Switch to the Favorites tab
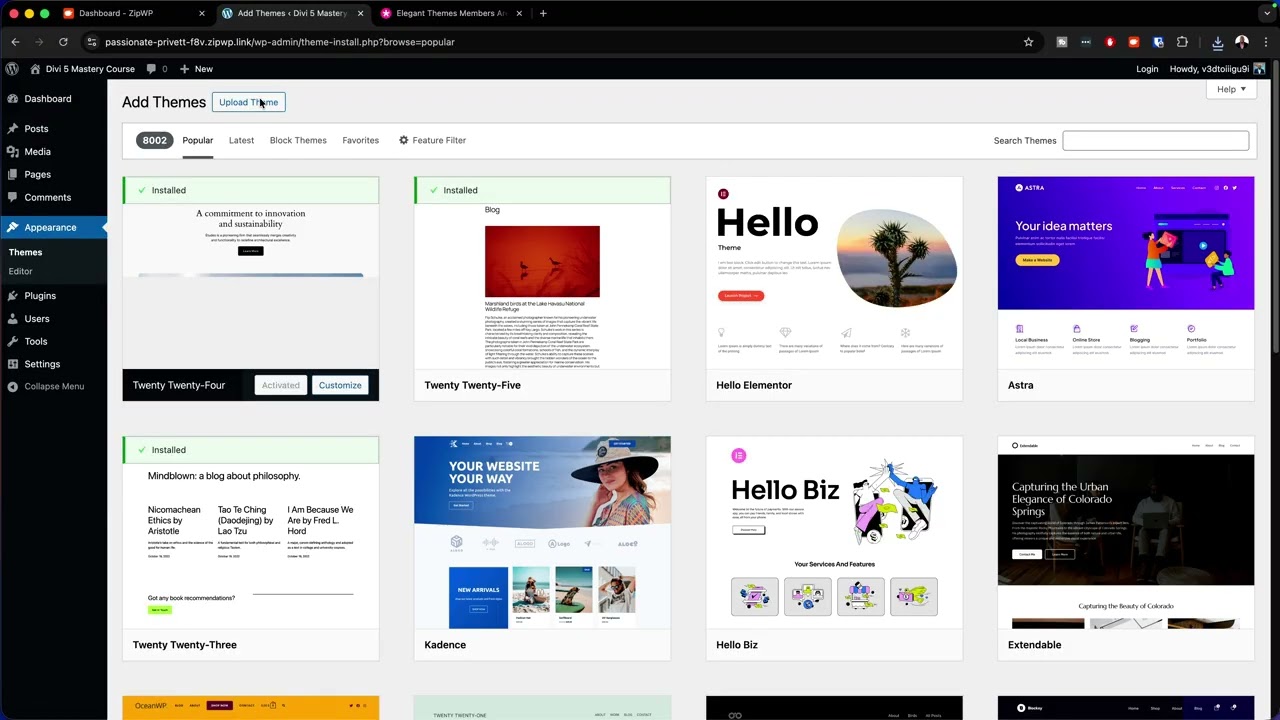The image size is (1280, 720). 360,141
